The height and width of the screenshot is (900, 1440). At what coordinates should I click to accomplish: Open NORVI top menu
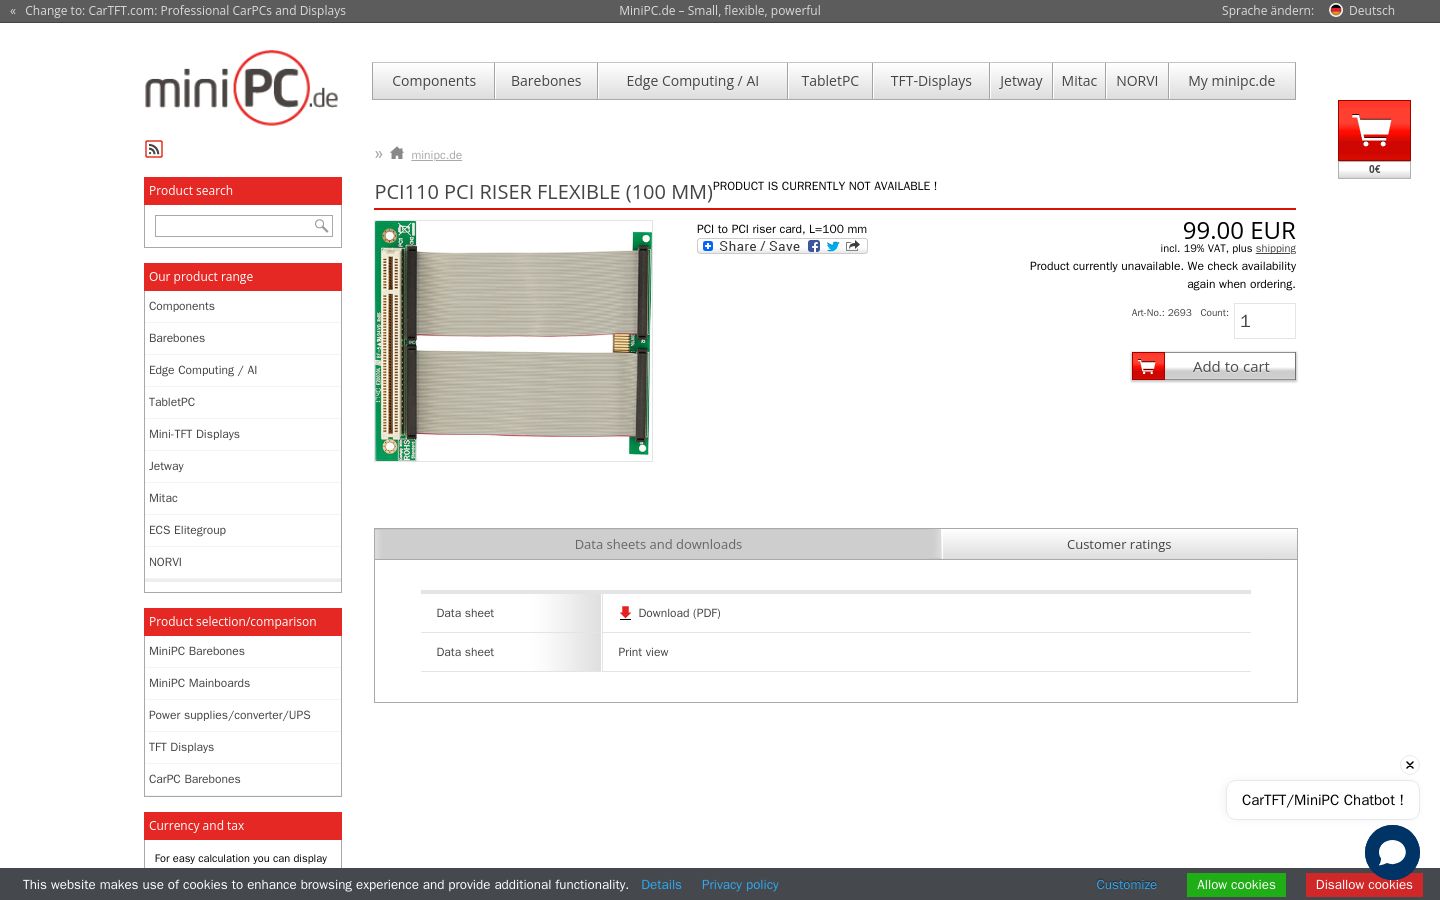(x=1137, y=81)
